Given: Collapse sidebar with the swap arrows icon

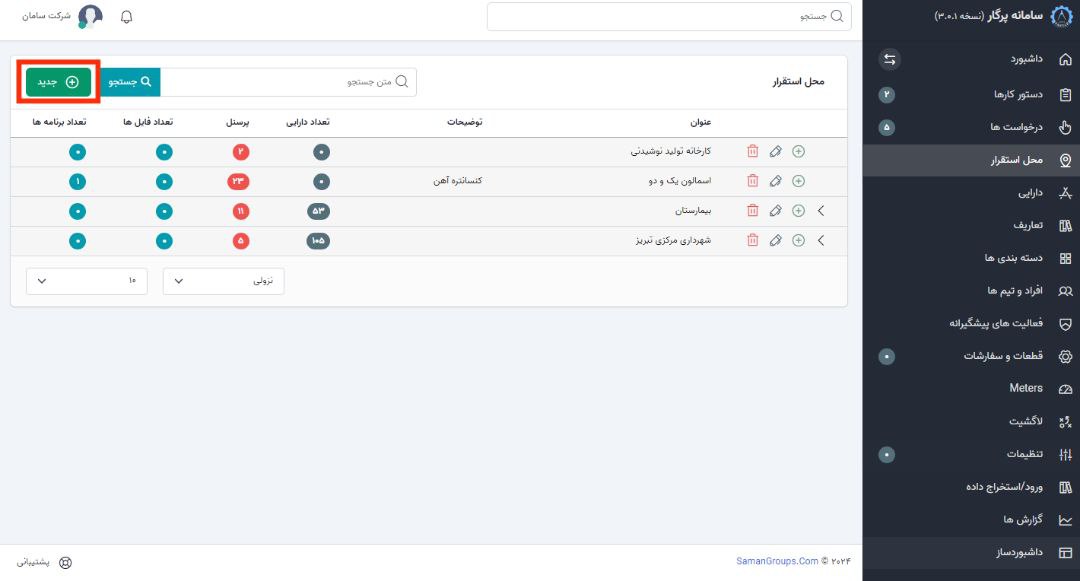Looking at the screenshot, I should pos(889,59).
